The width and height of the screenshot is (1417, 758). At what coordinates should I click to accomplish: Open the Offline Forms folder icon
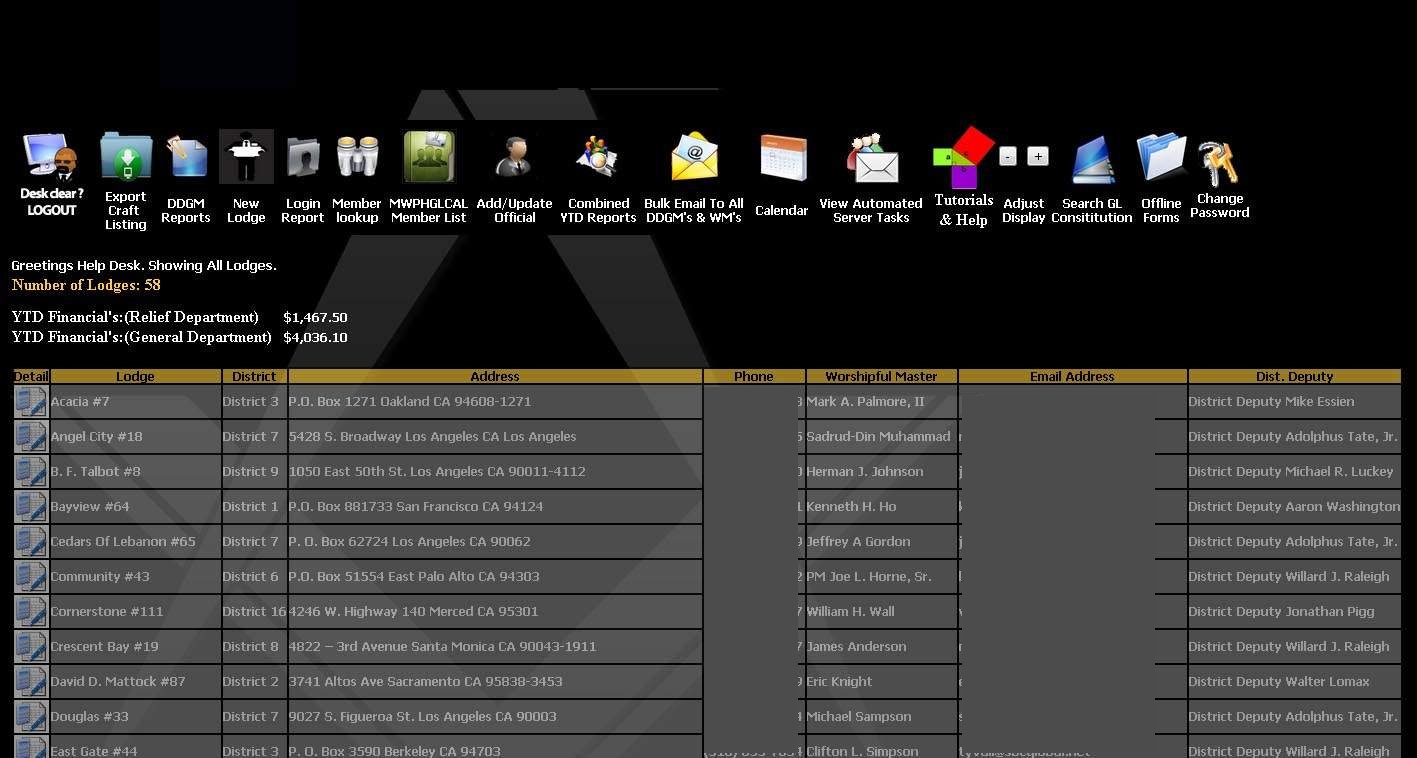pyautogui.click(x=1161, y=158)
